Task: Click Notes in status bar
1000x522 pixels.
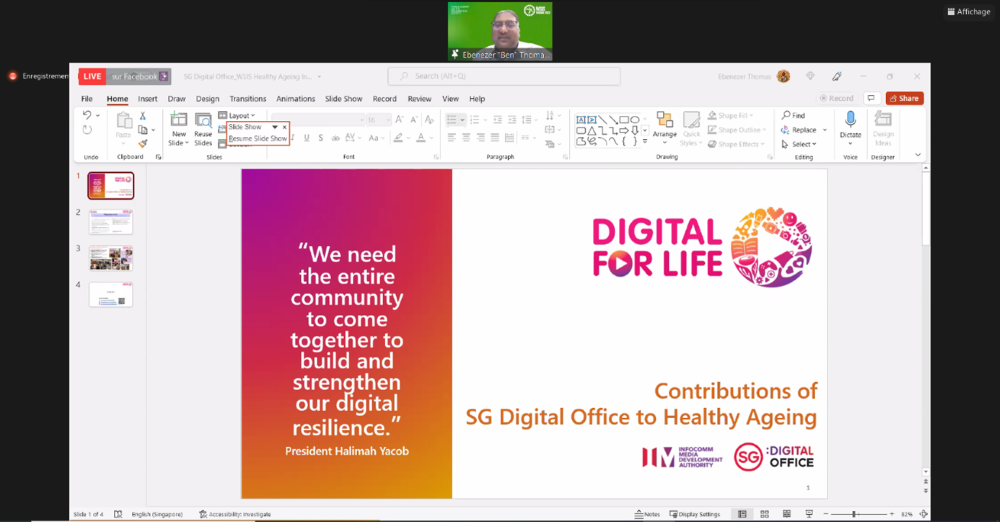Action: pos(647,514)
